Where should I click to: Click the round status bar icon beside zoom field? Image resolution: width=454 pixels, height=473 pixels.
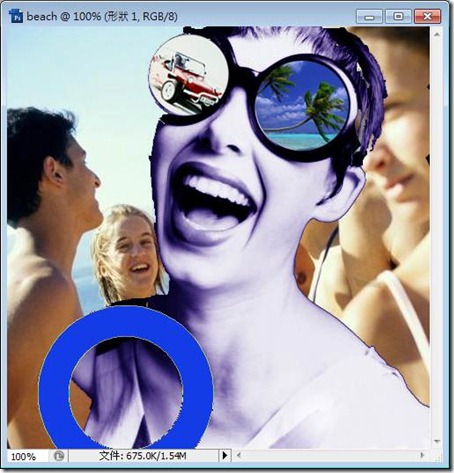pyautogui.click(x=59, y=456)
